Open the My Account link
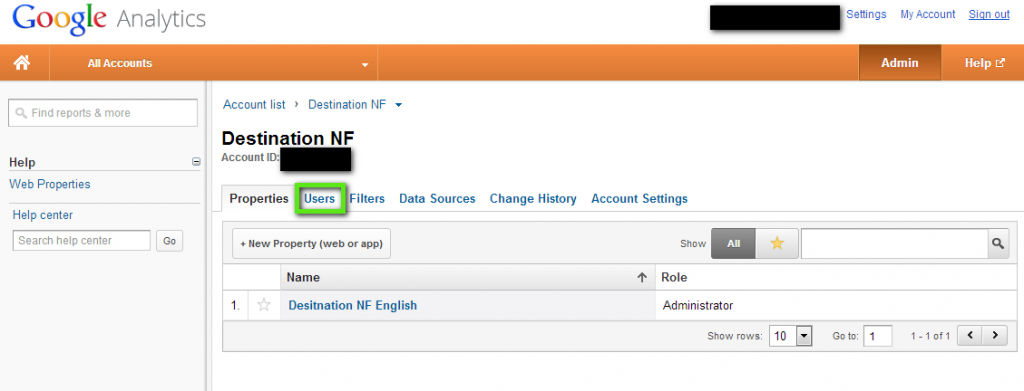 [x=928, y=14]
